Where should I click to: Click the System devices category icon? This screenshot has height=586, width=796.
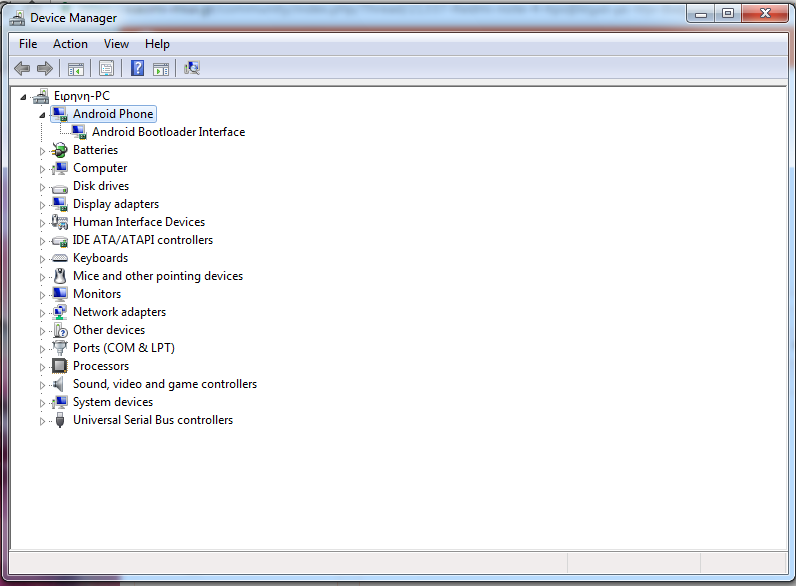point(60,402)
